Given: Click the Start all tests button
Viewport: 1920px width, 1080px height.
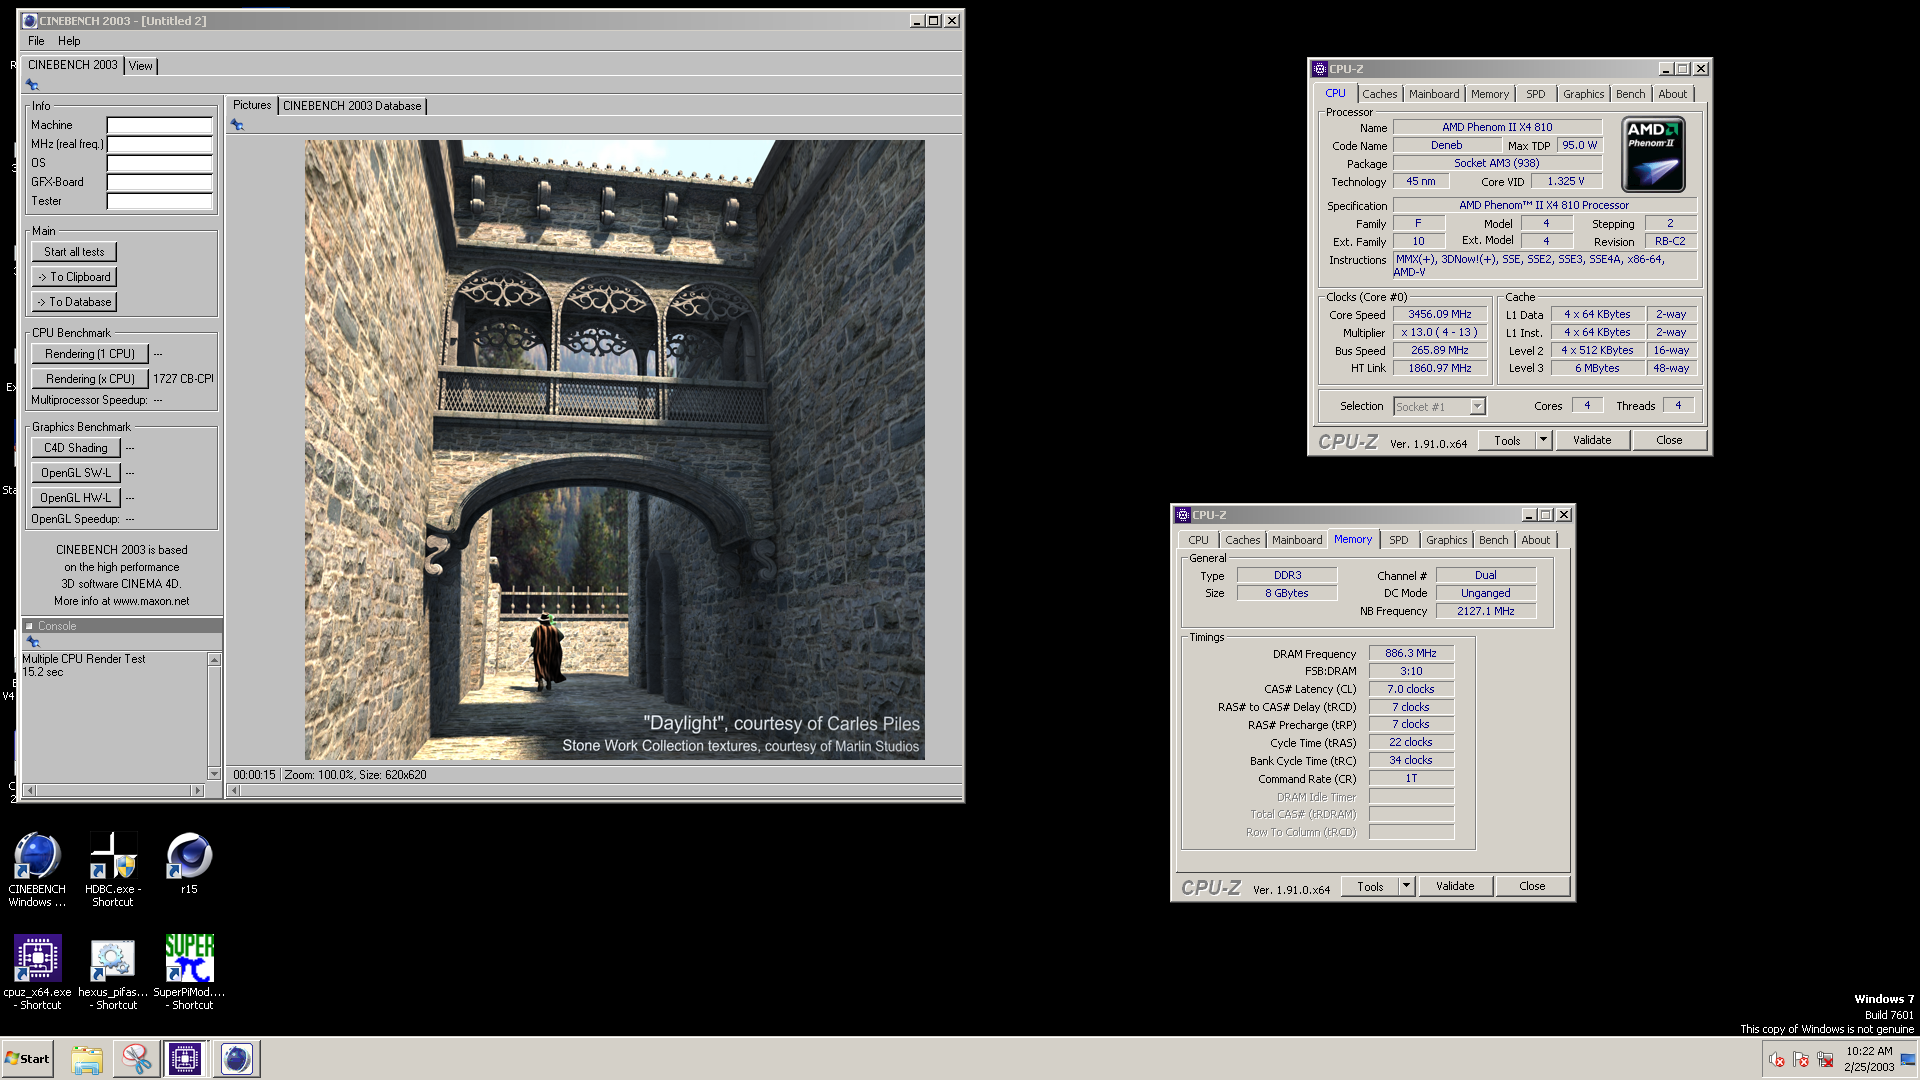Looking at the screenshot, I should click(74, 252).
